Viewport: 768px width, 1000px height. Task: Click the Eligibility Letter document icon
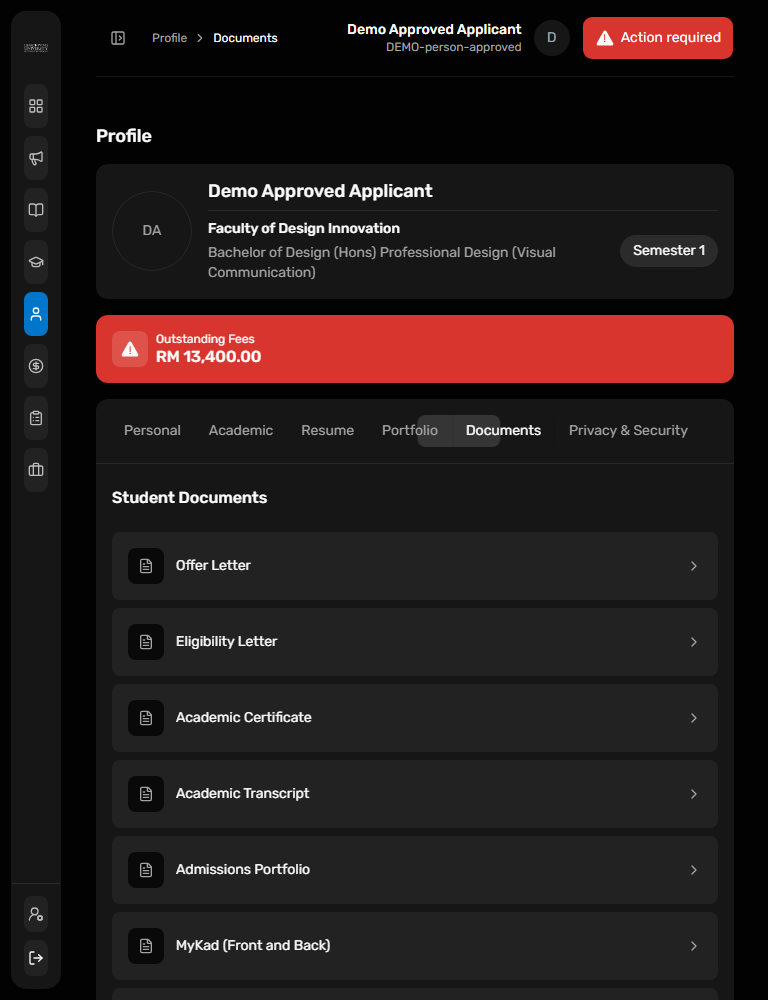[x=146, y=642]
